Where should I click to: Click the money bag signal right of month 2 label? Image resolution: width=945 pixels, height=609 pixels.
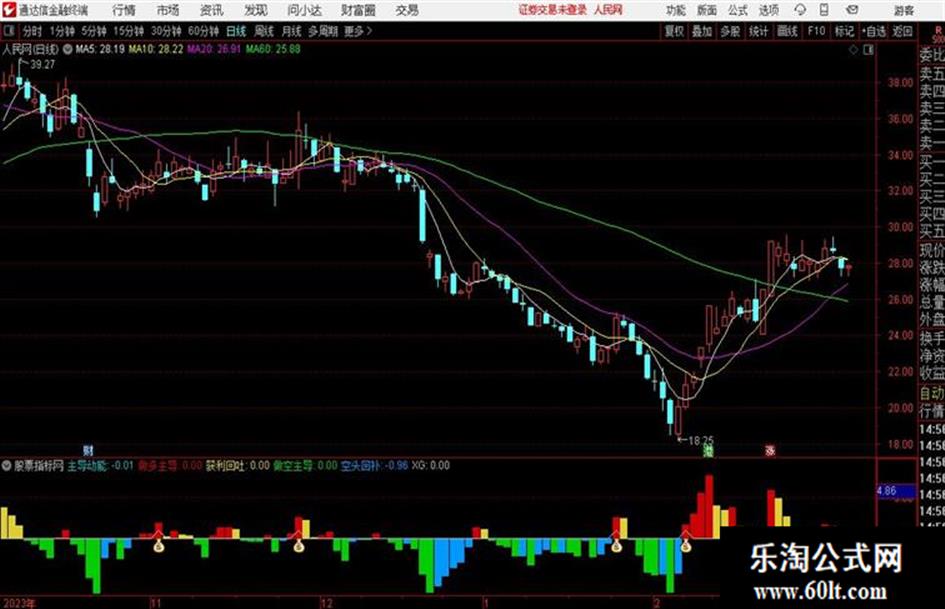(685, 546)
